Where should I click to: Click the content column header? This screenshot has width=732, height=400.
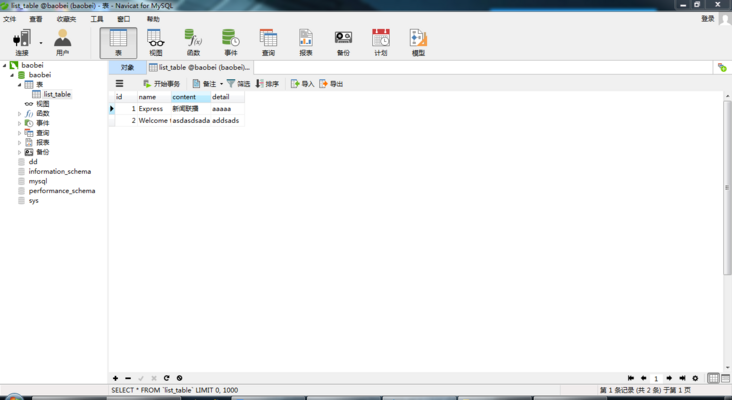coord(191,97)
